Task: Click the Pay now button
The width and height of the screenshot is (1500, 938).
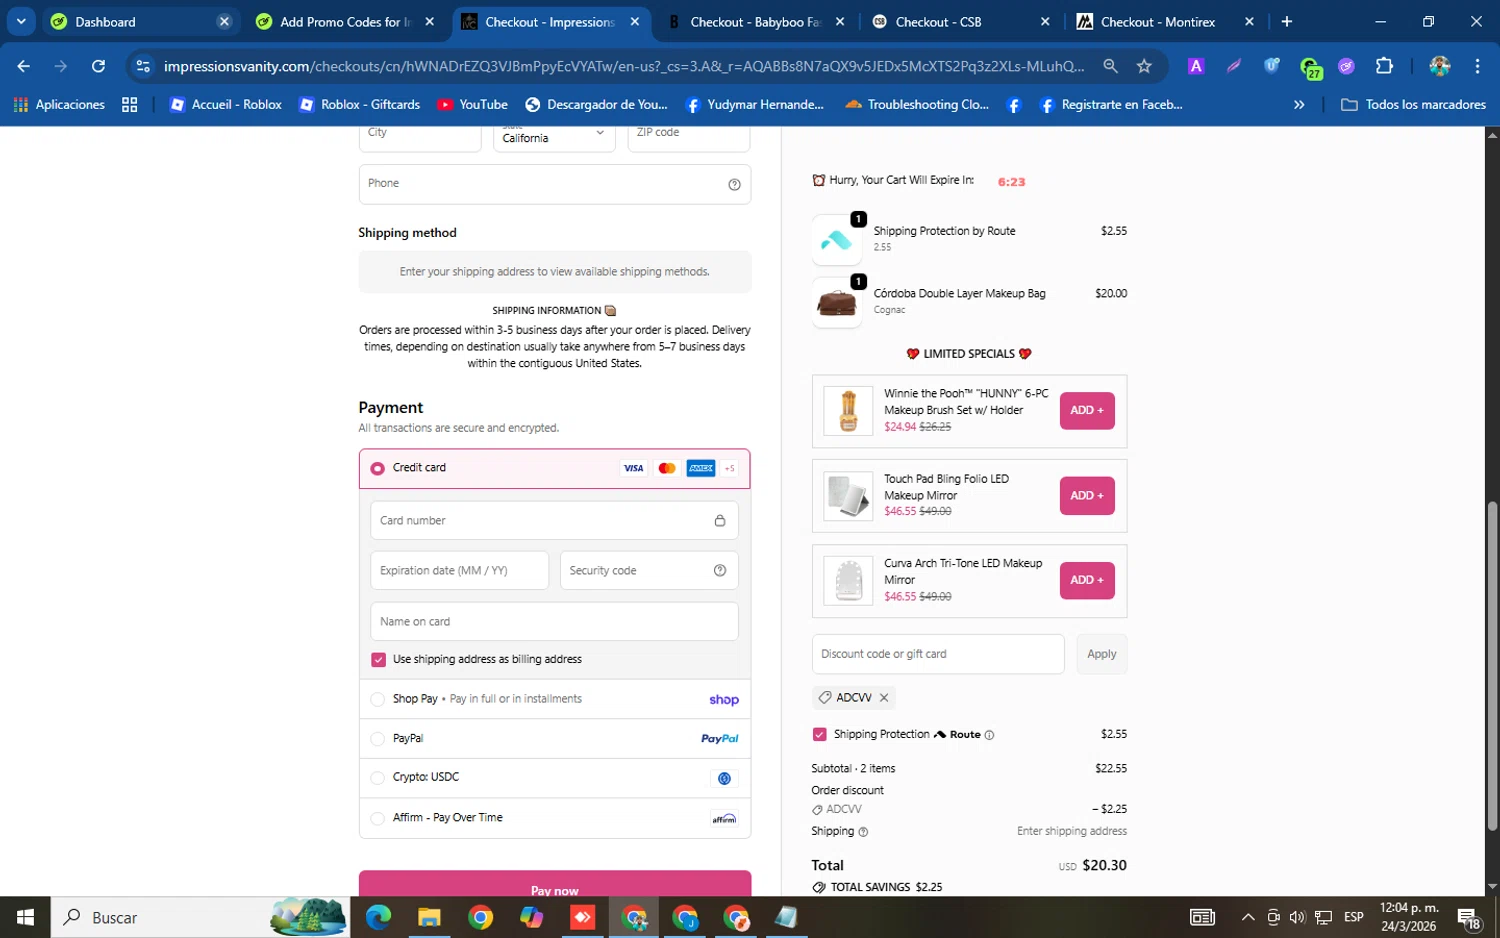Action: [555, 884]
